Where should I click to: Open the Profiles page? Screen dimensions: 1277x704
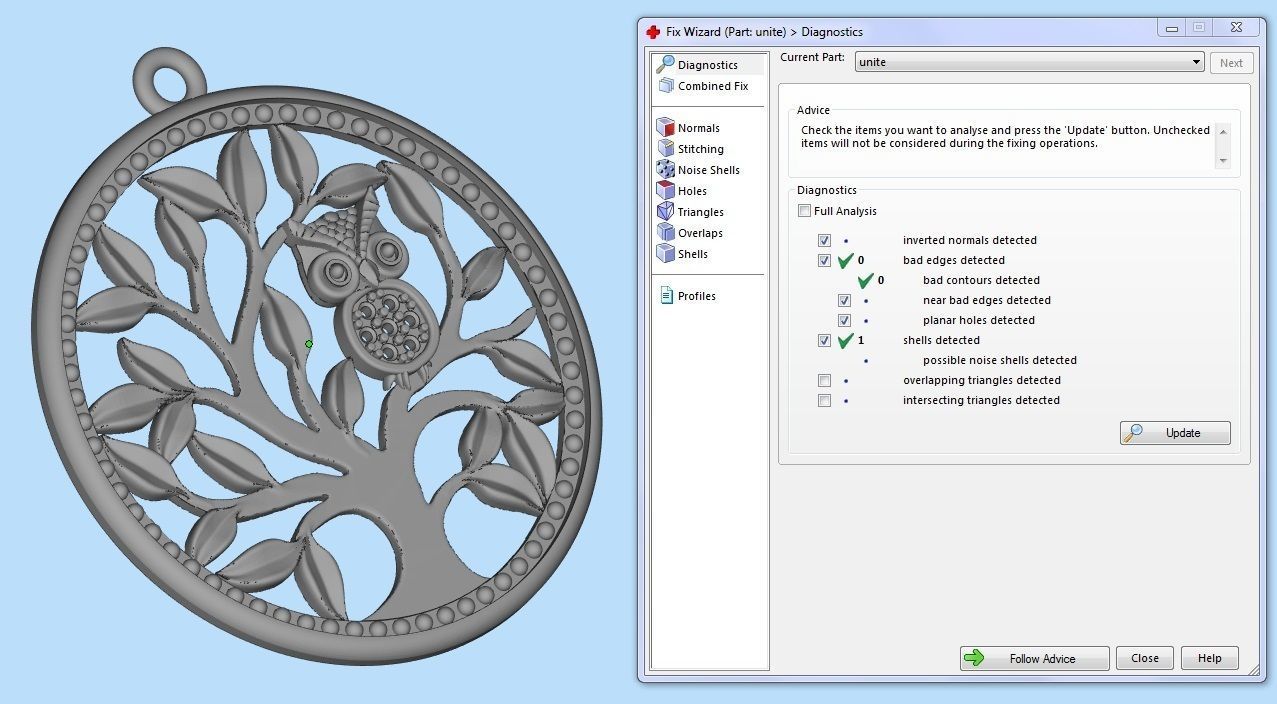pyautogui.click(x=697, y=296)
